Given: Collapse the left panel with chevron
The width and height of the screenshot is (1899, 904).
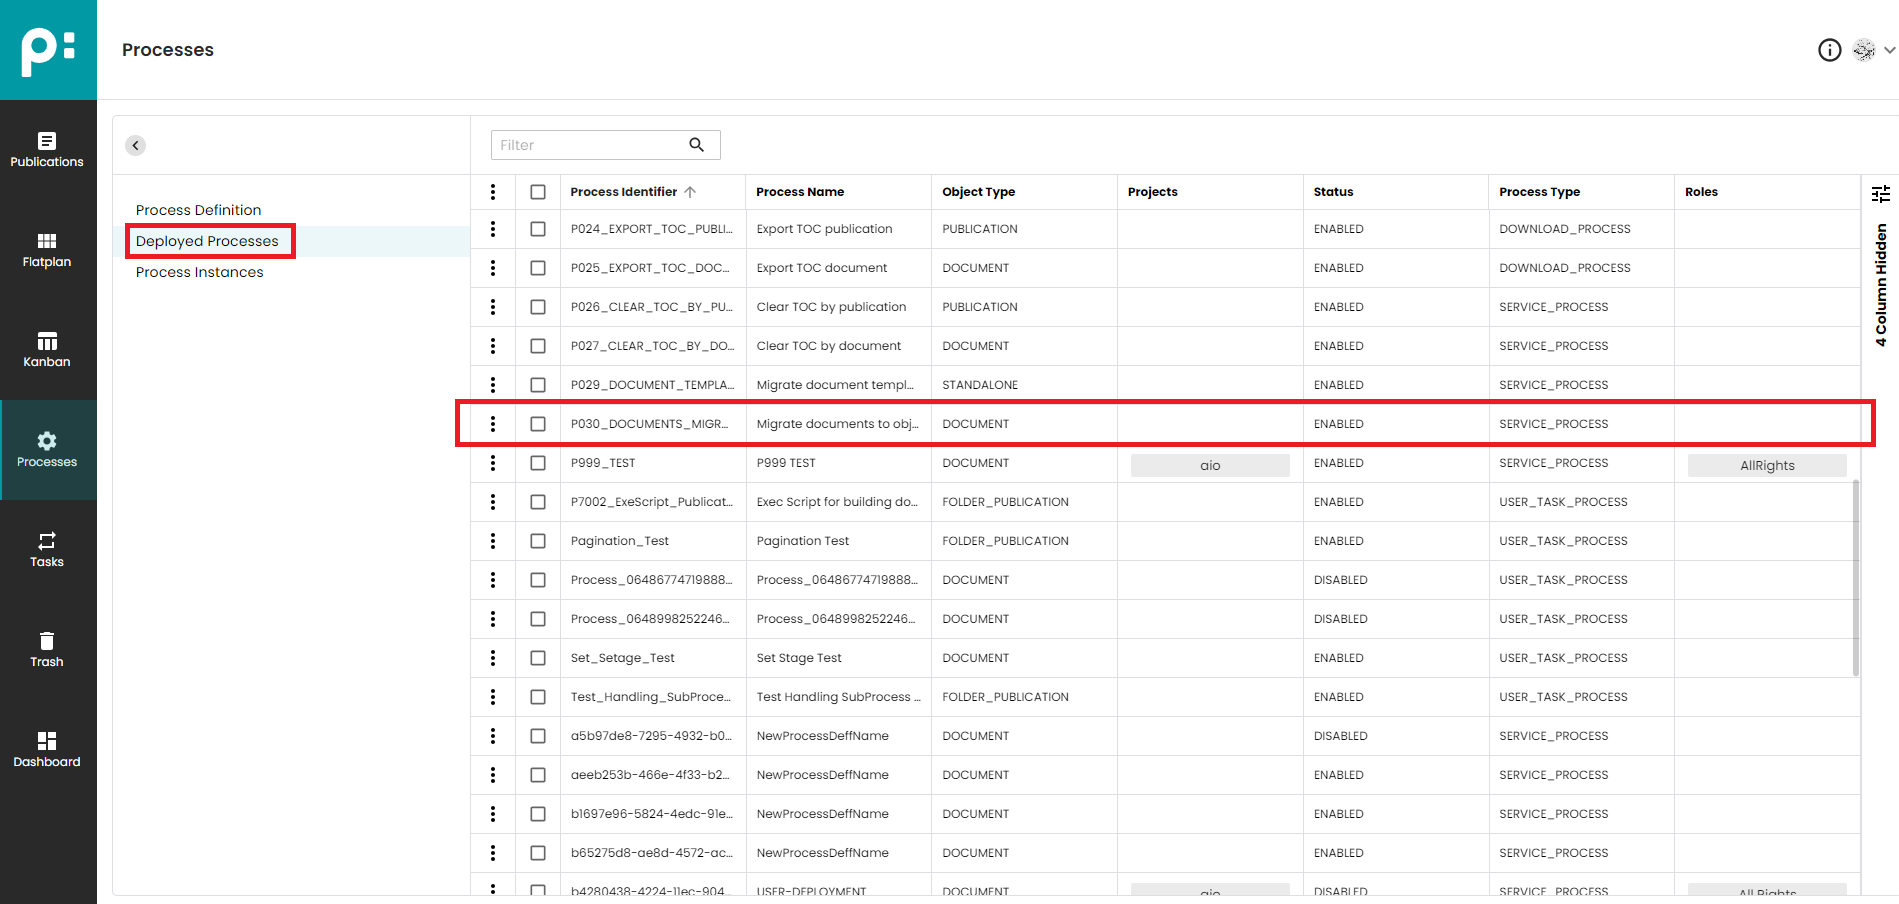Looking at the screenshot, I should tap(136, 145).
